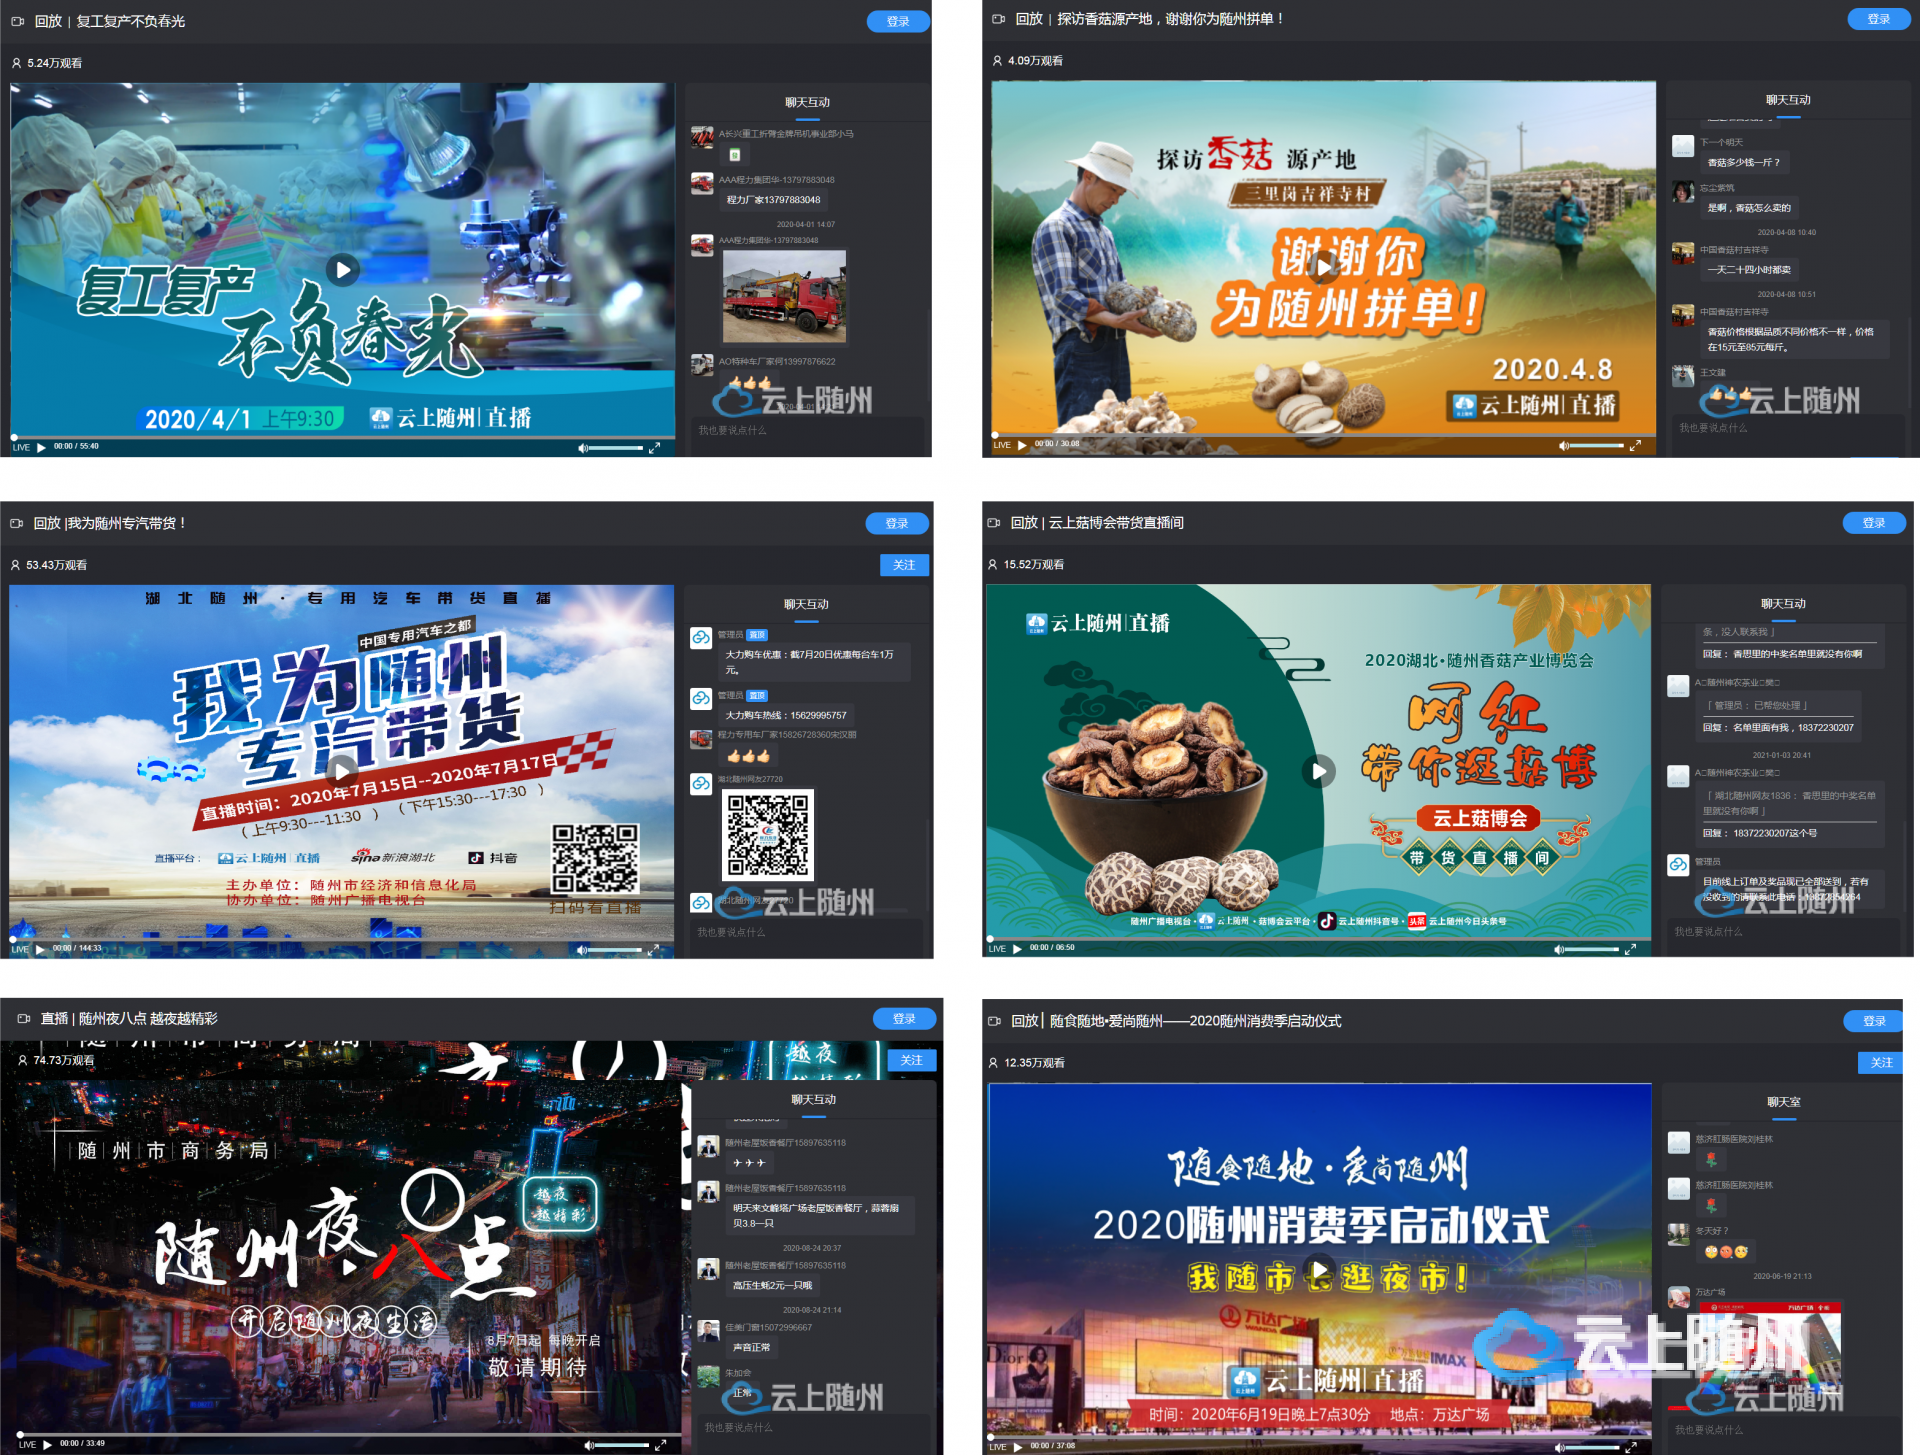The height and width of the screenshot is (1455, 1920).
Task: Click 关注 button in 消费季启动仪式 panel
Action: [x=1882, y=1063]
